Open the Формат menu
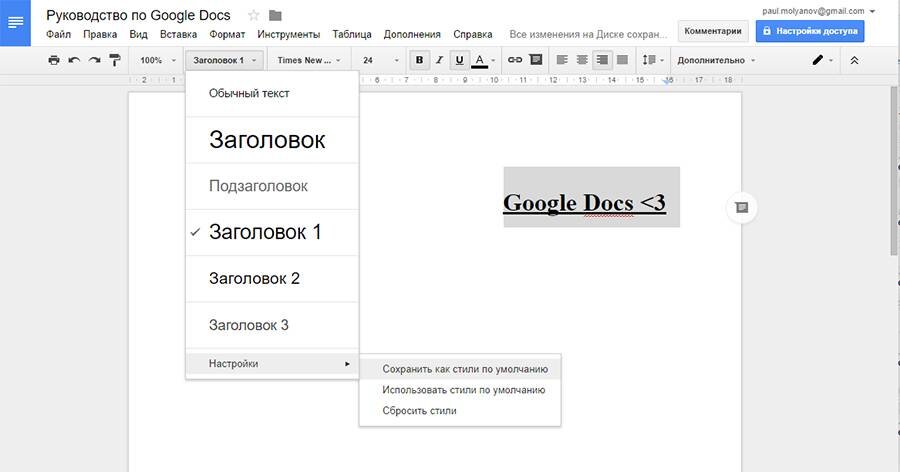The height and width of the screenshot is (472, 900). (227, 34)
